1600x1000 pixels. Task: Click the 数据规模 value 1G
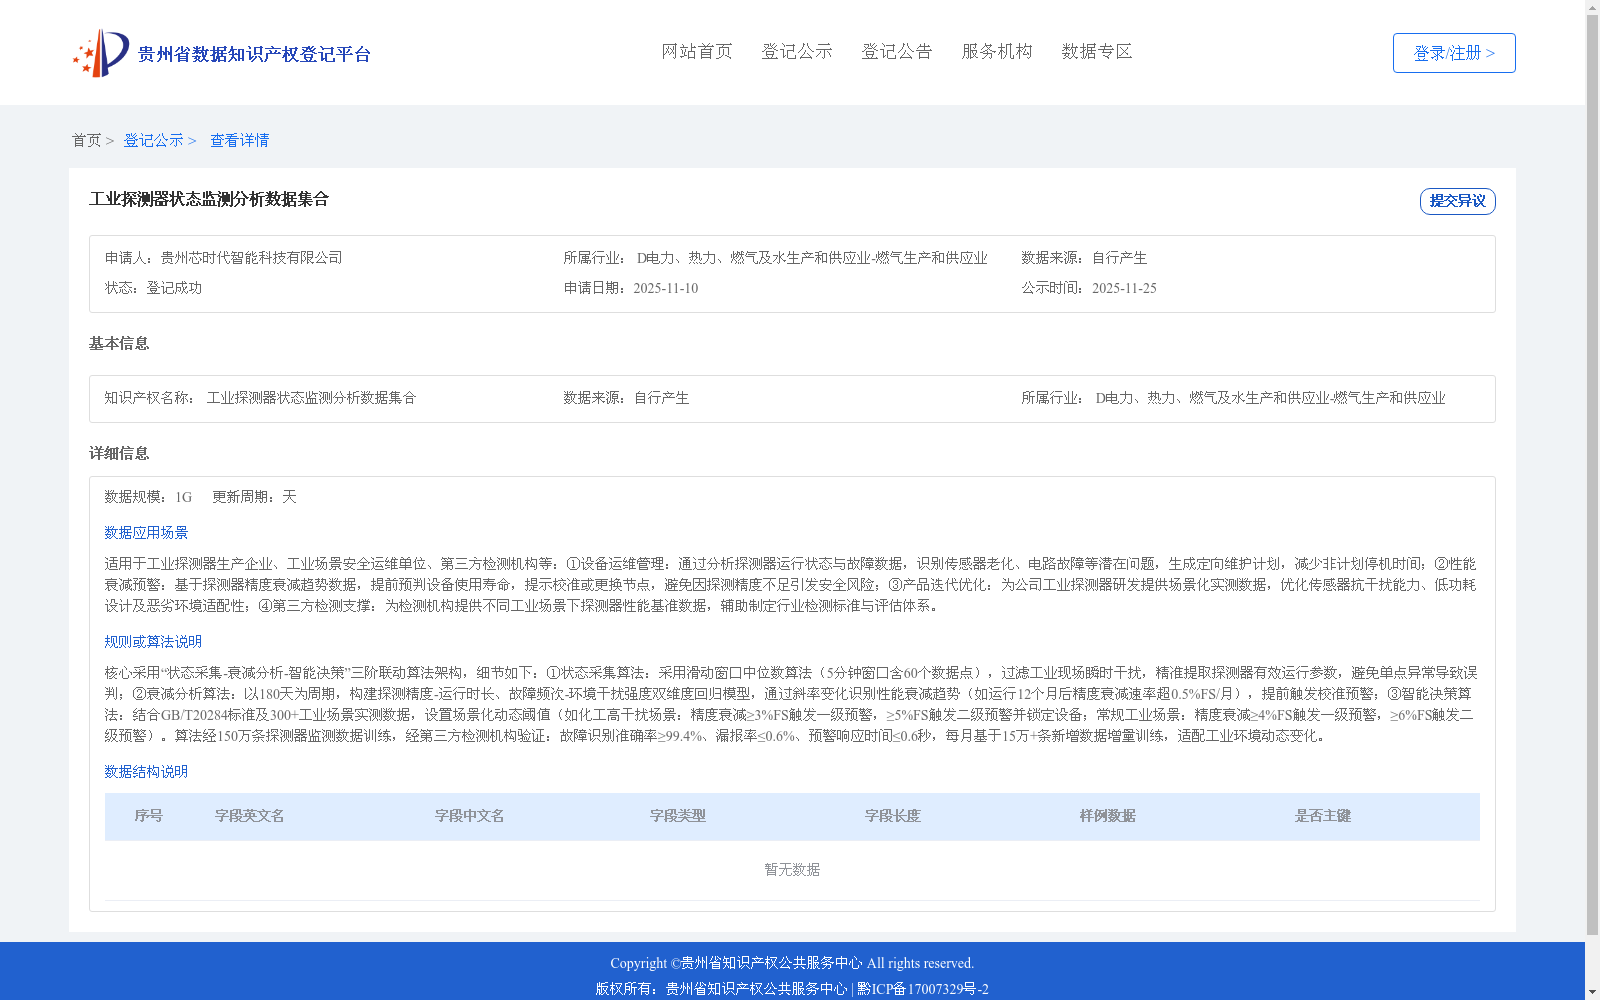(x=183, y=497)
